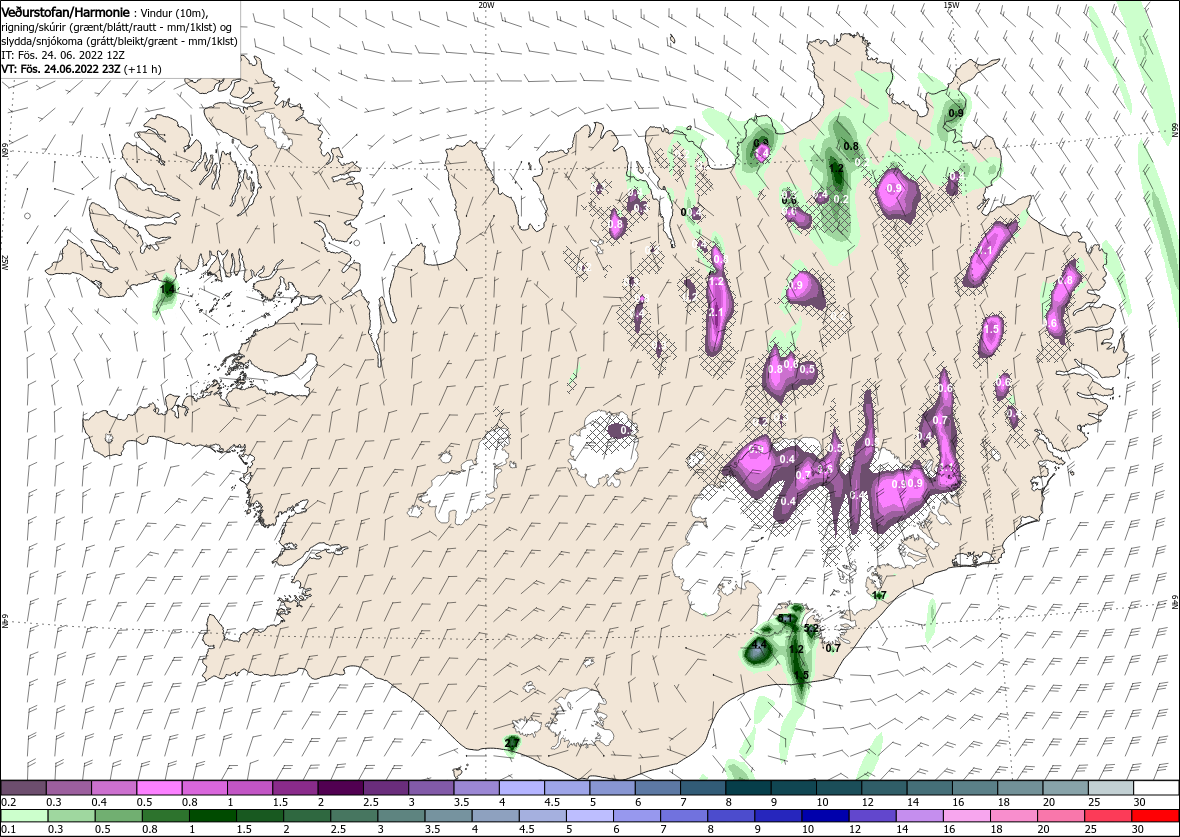Click the 30 label in the lower legend
Viewport: 1180px width, 837px height.
1138,830
